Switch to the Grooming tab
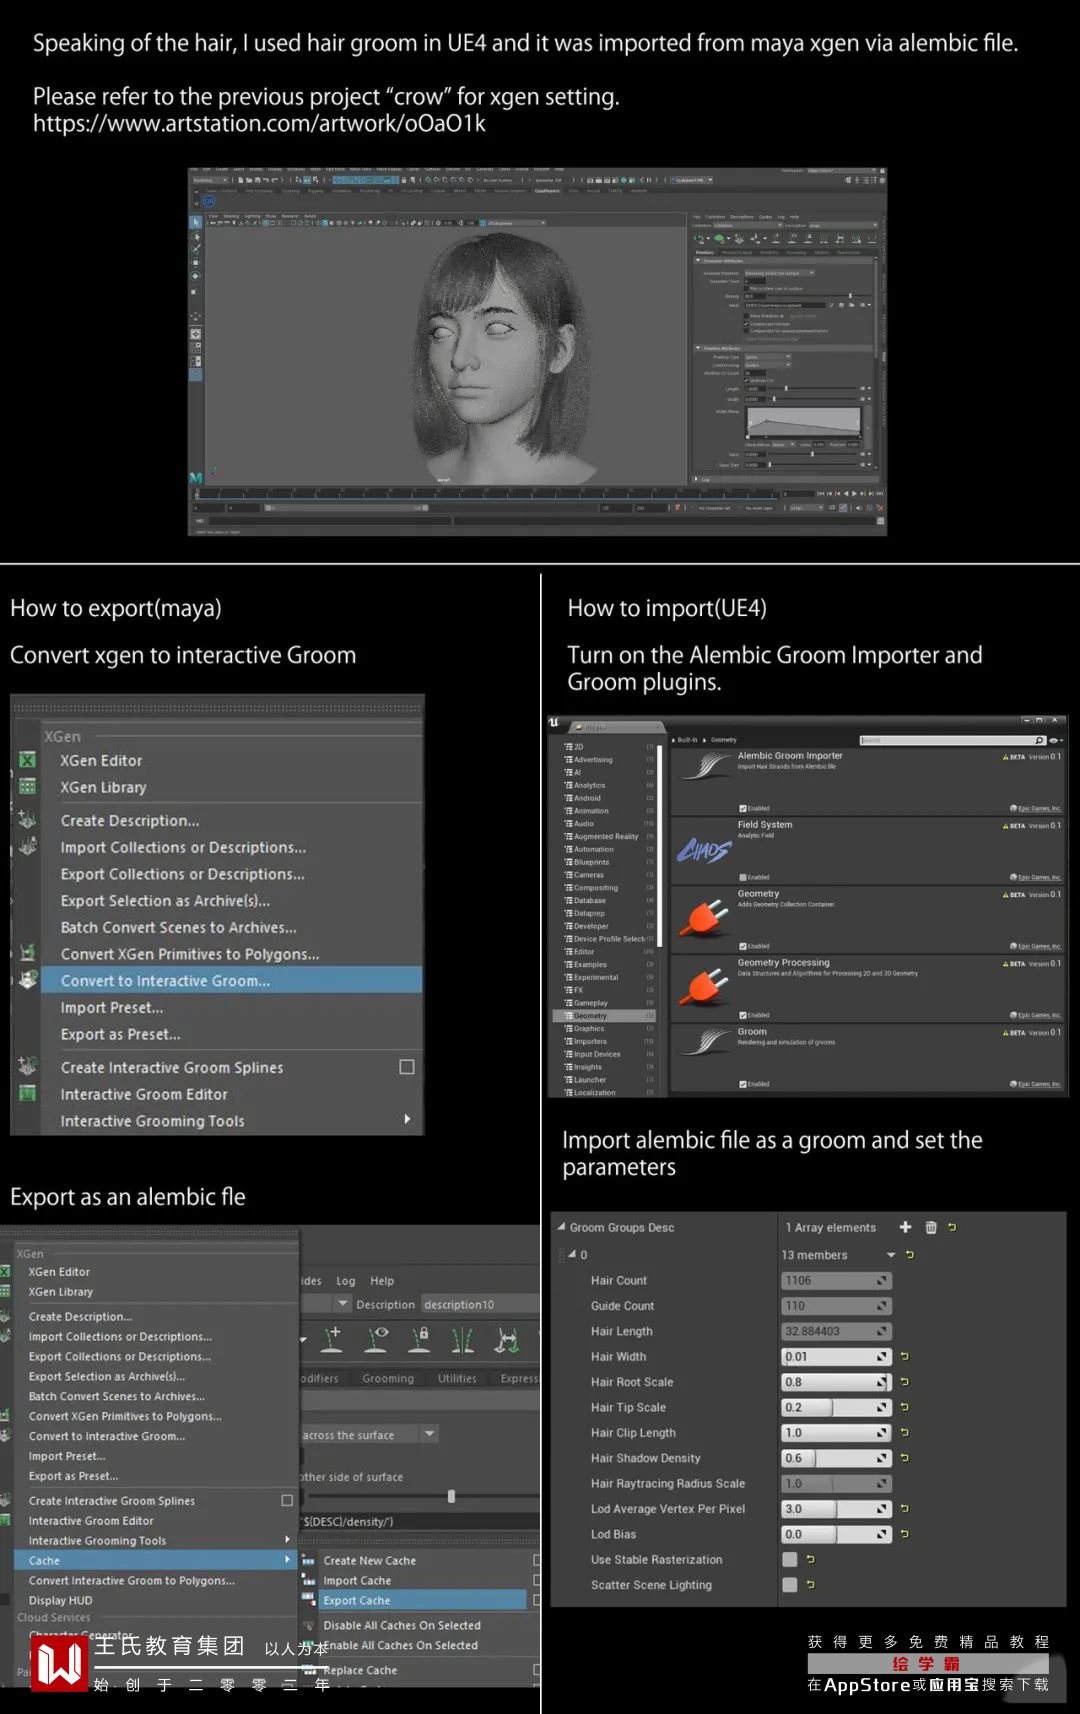Image resolution: width=1080 pixels, height=1714 pixels. pyautogui.click(x=388, y=1378)
